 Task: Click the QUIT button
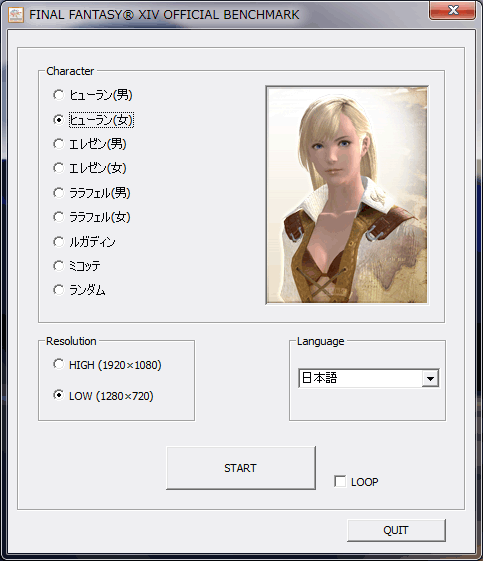point(396,530)
